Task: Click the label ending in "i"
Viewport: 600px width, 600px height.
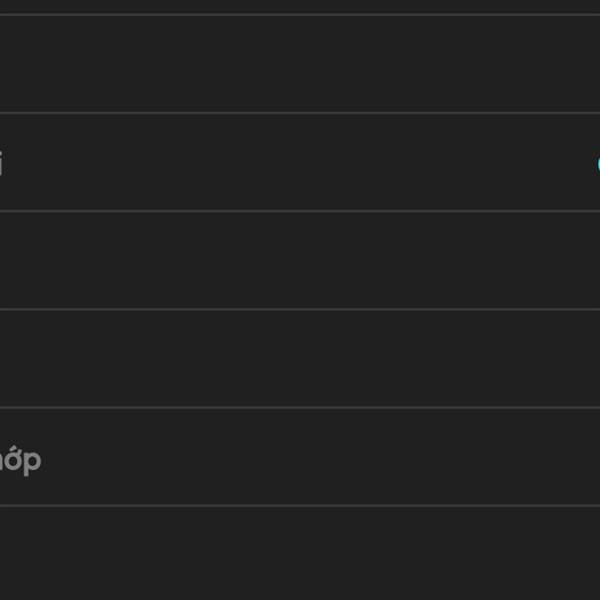Action: (x=1, y=163)
